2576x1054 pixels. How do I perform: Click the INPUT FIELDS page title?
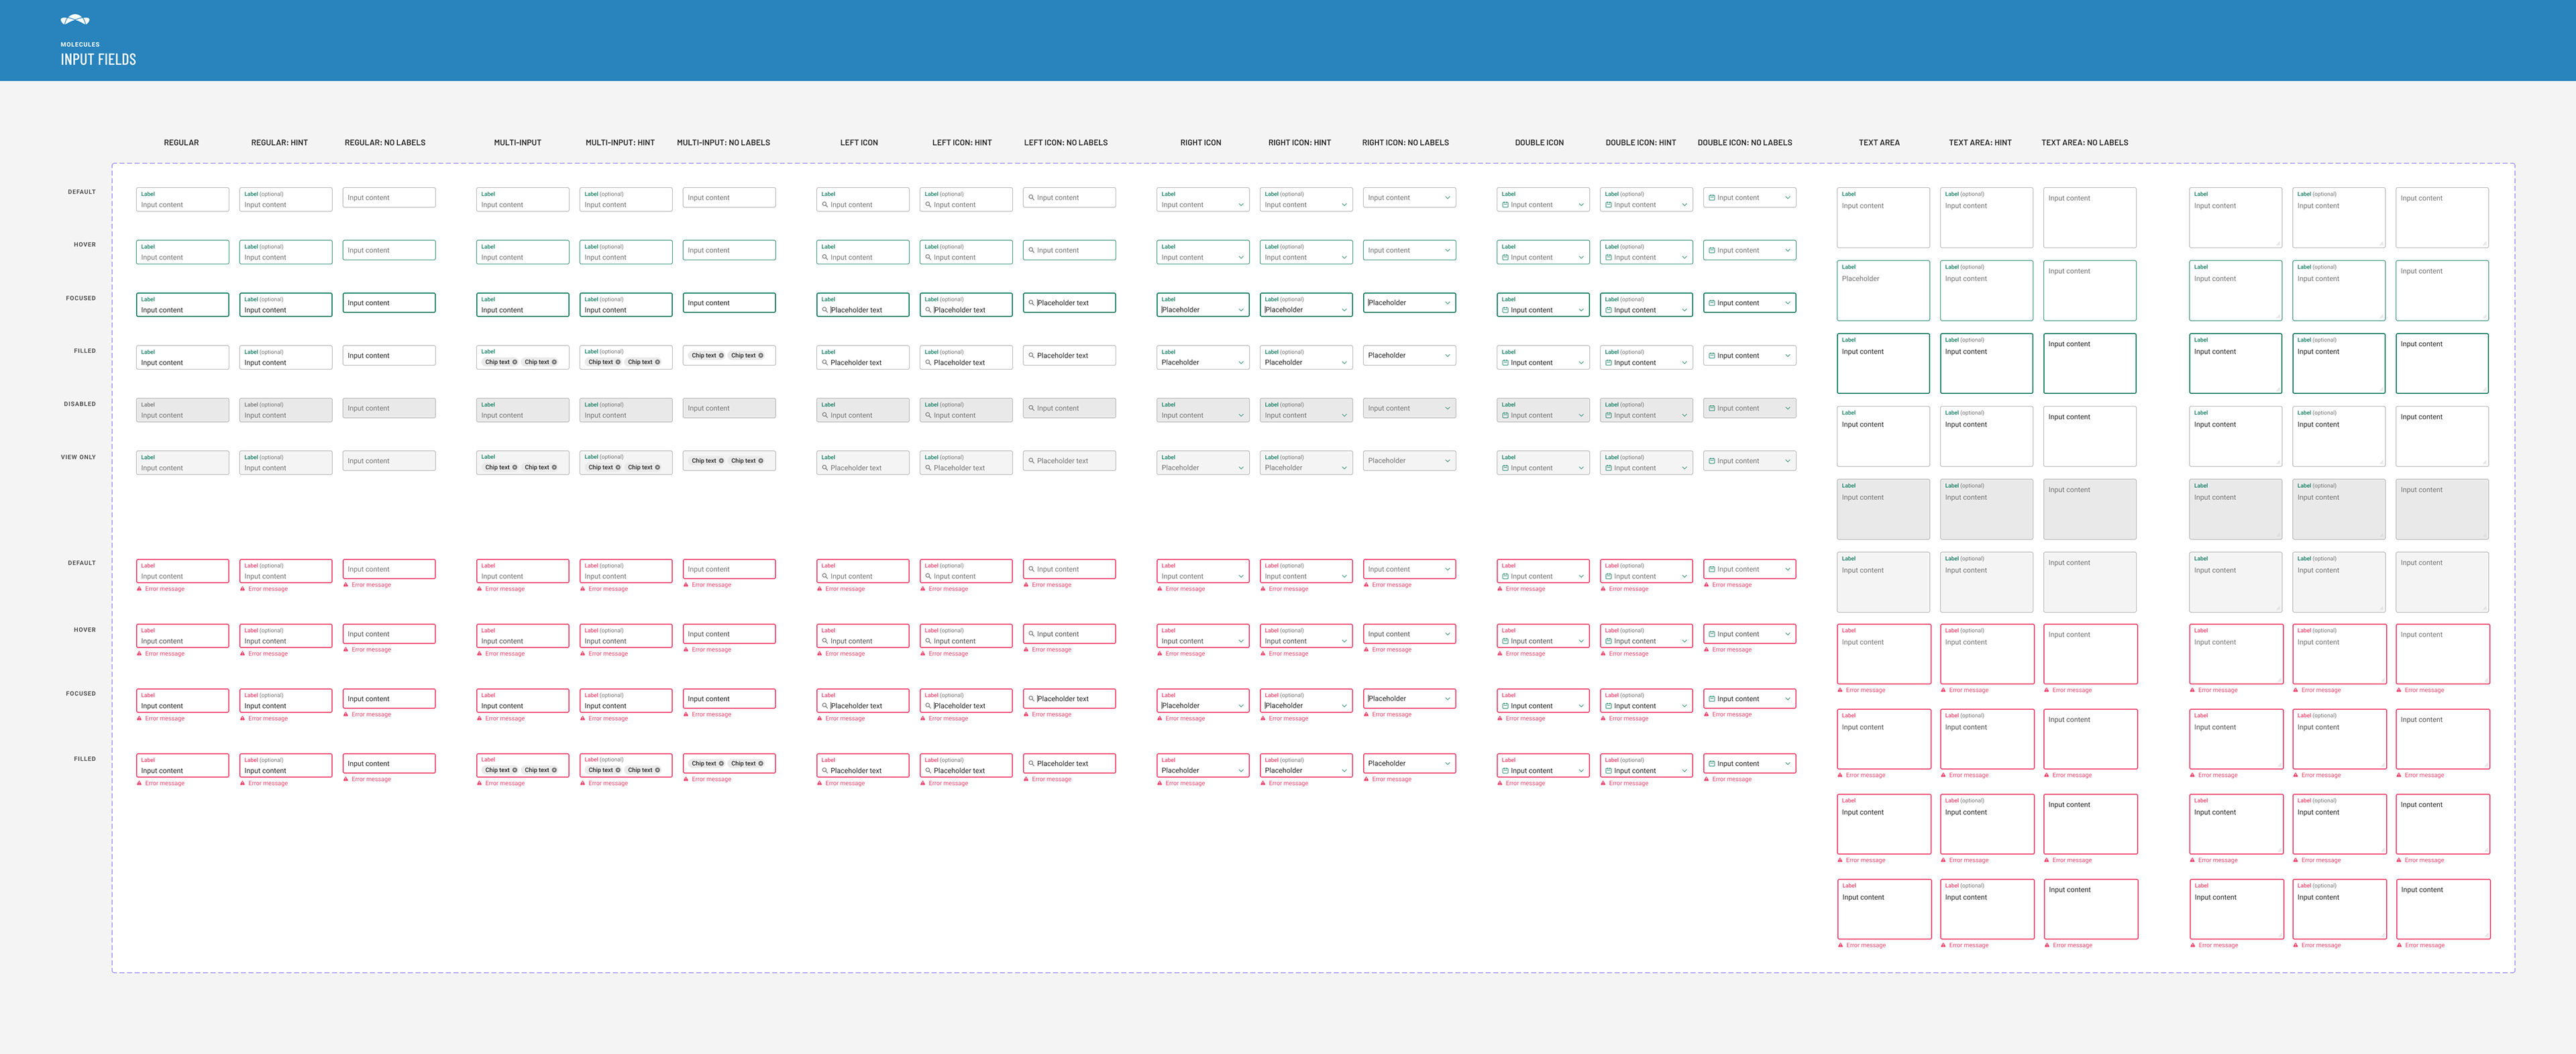(x=98, y=60)
